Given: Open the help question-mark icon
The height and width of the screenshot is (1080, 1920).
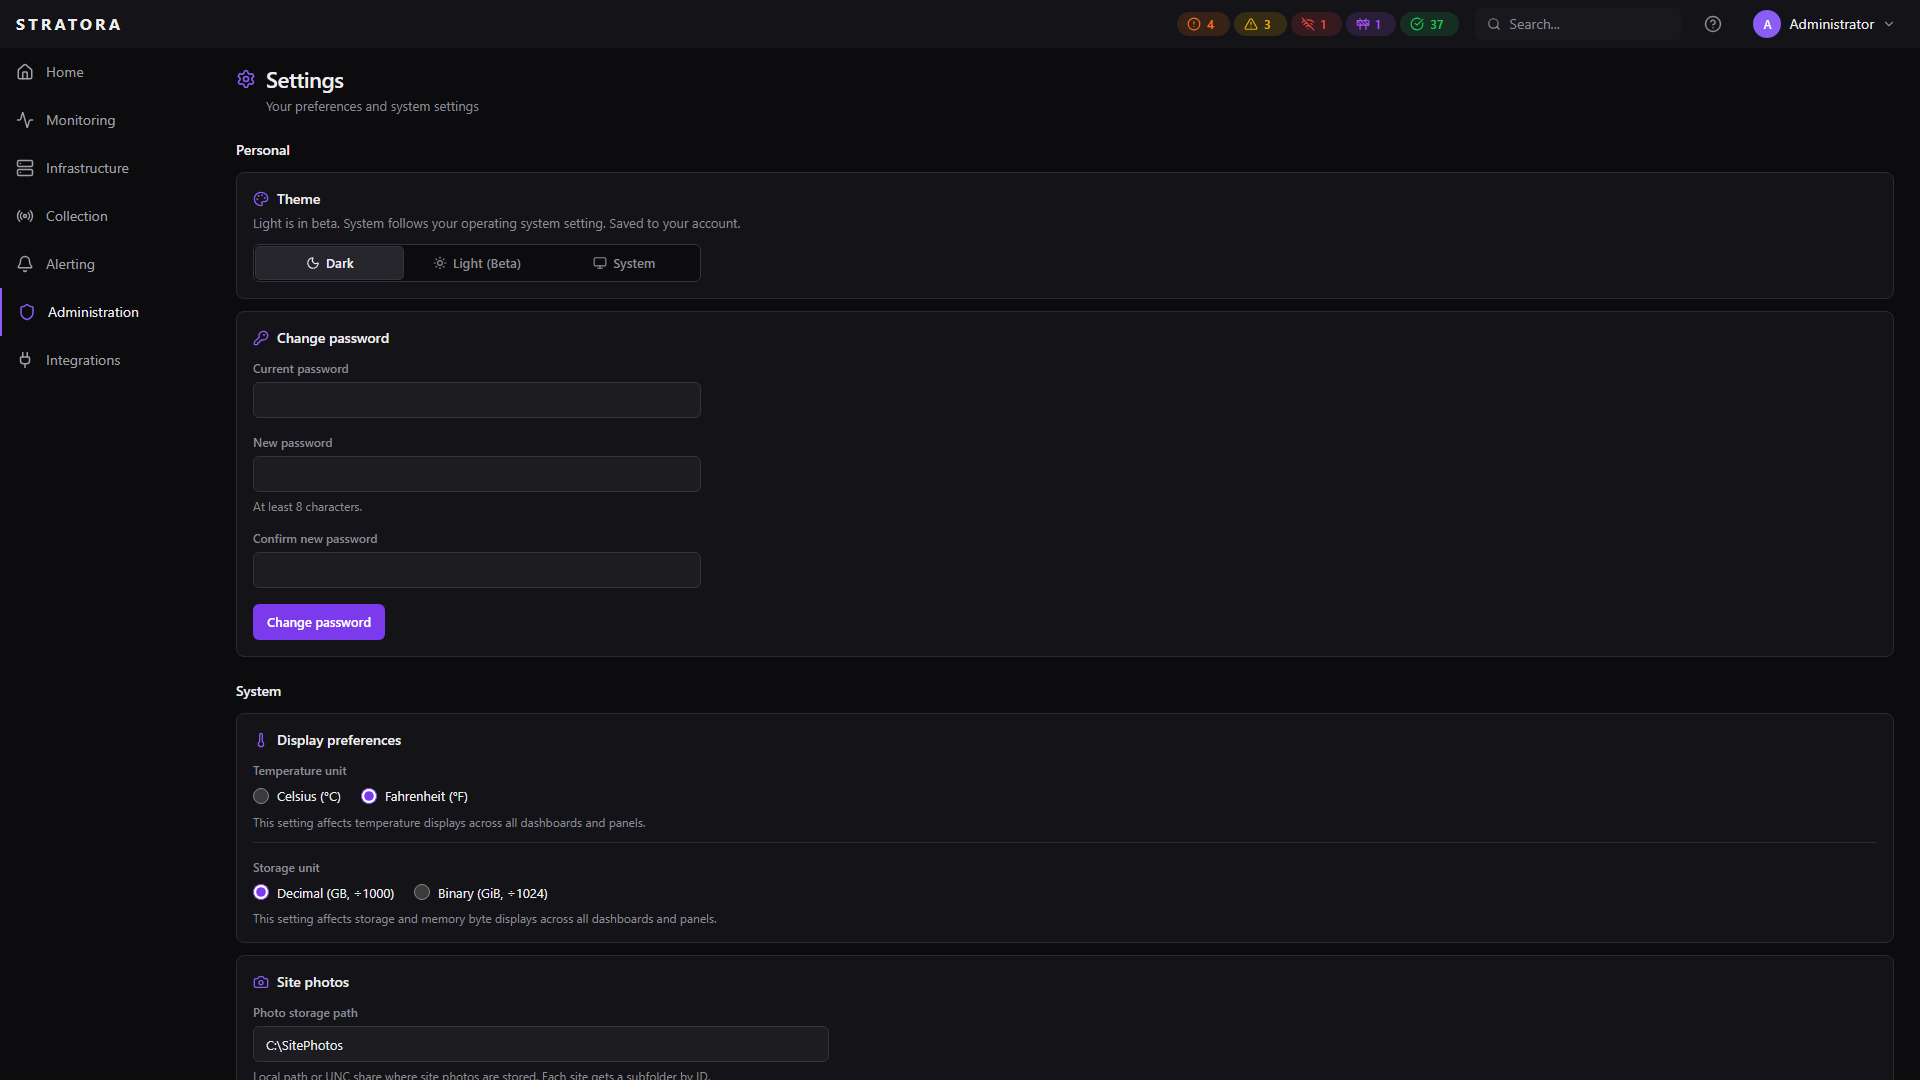Looking at the screenshot, I should click(x=1713, y=24).
